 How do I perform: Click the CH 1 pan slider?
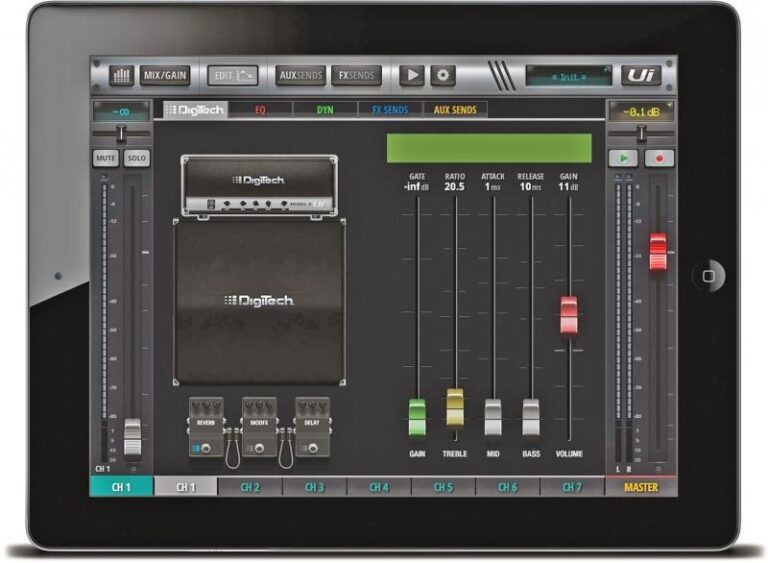(x=121, y=133)
